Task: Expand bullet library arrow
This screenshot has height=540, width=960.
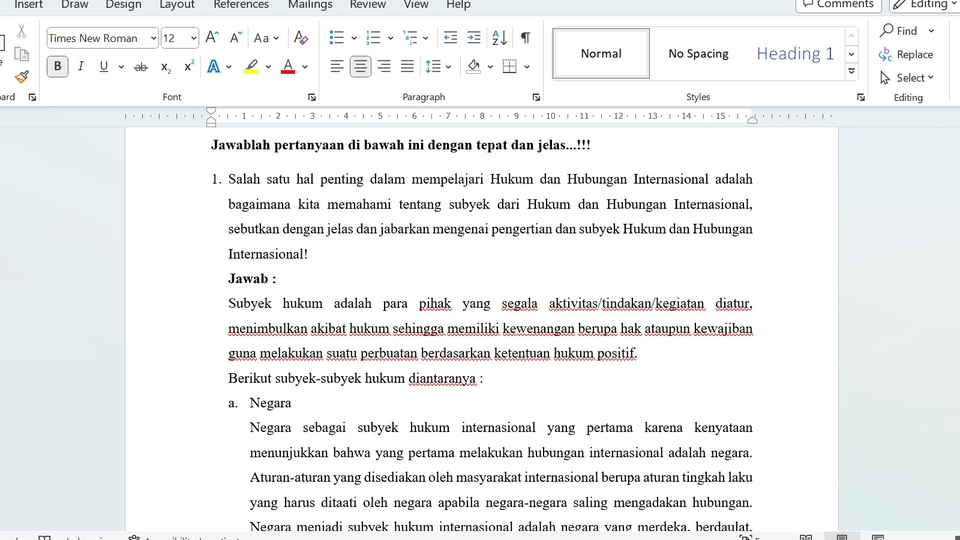Action: pos(354,38)
